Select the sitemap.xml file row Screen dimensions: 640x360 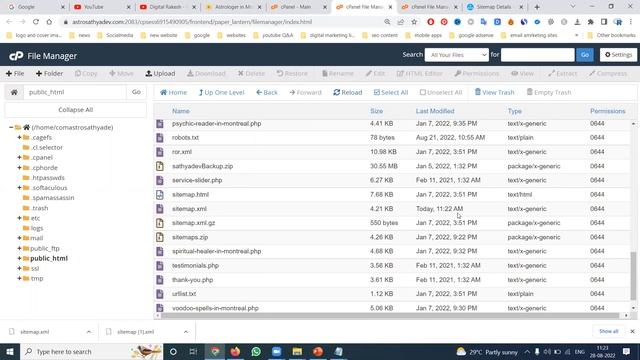tap(392, 209)
